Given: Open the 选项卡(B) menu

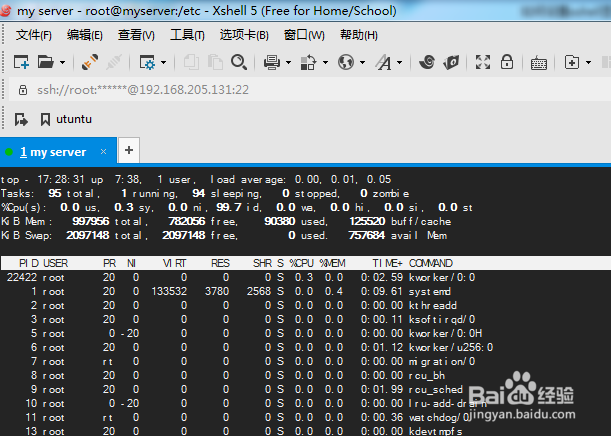Looking at the screenshot, I should [x=244, y=35].
